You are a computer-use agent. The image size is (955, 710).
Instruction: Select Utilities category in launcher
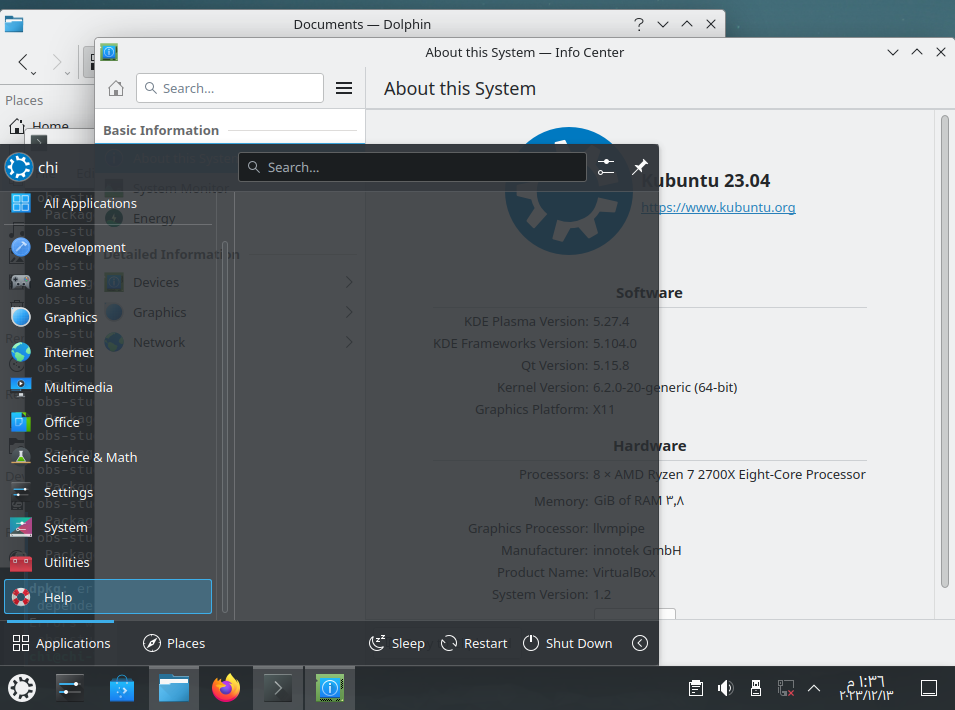[x=108, y=562]
